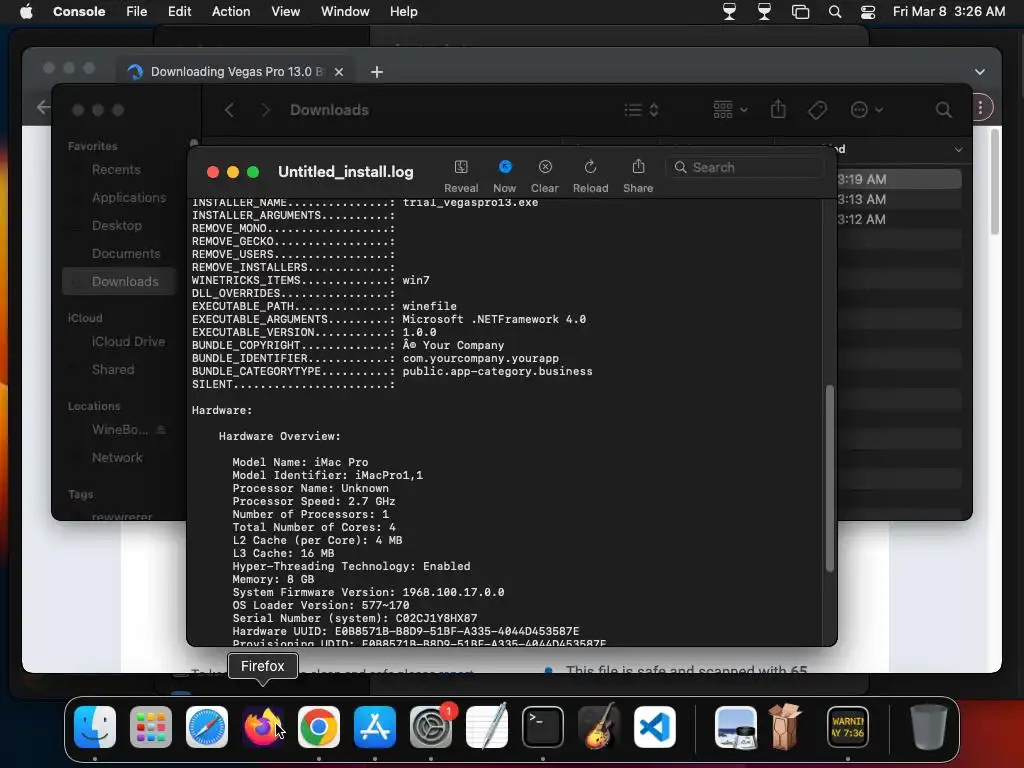This screenshot has width=1024, height=768.
Task: Open System Settings from the Dock
Action: (431, 727)
